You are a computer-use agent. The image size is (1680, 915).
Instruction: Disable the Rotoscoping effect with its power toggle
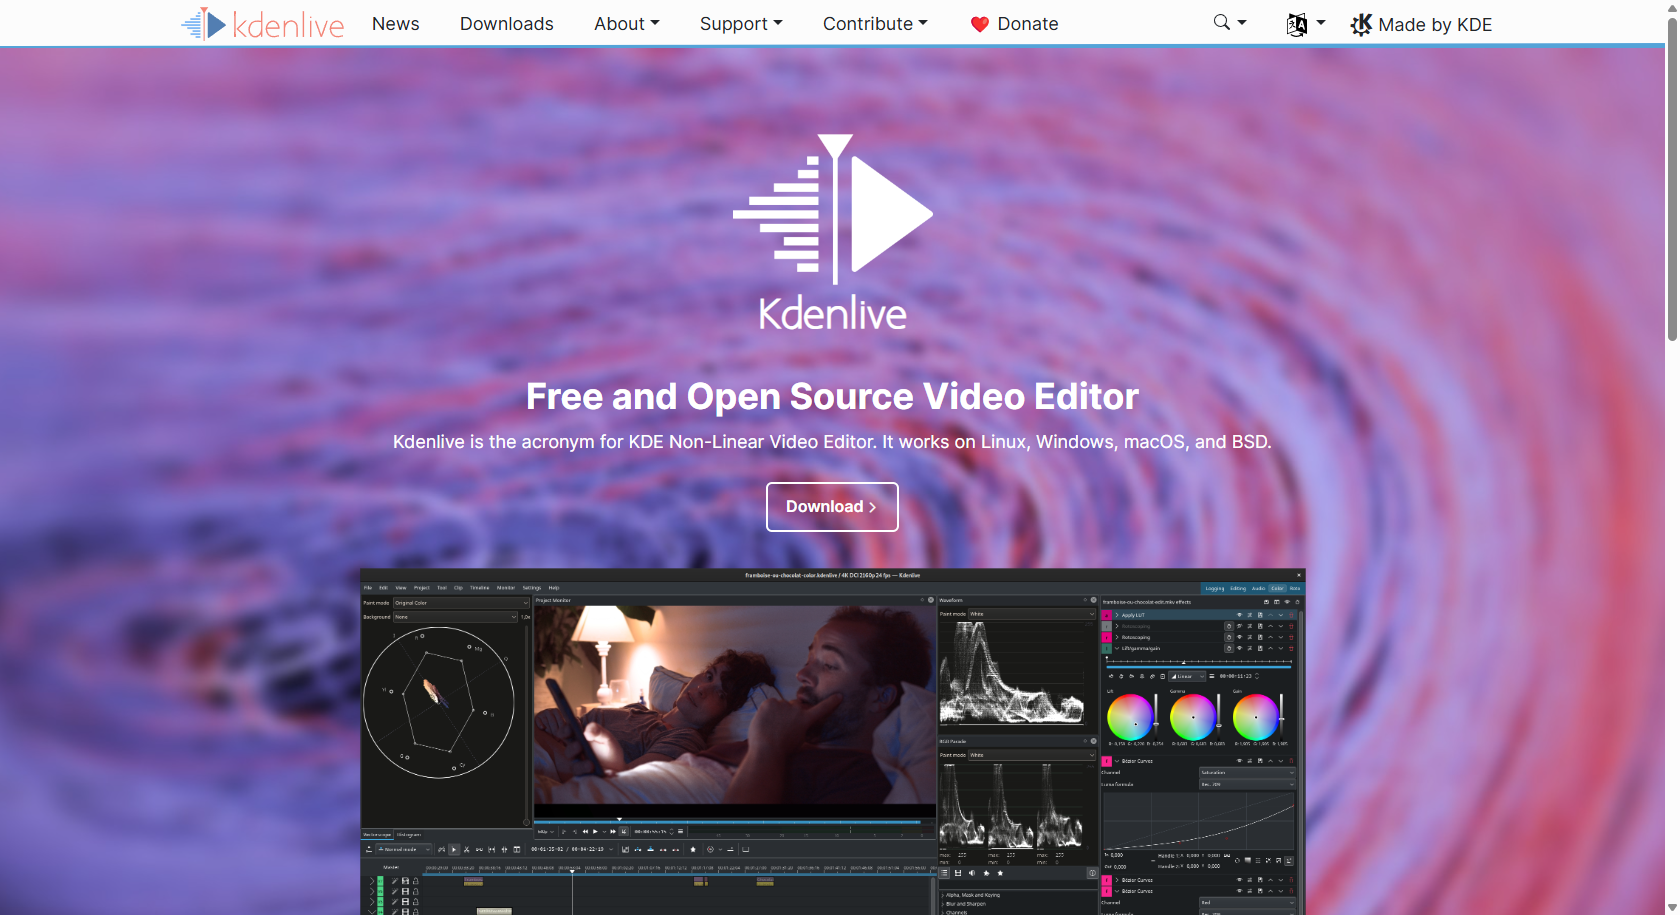click(x=1230, y=637)
